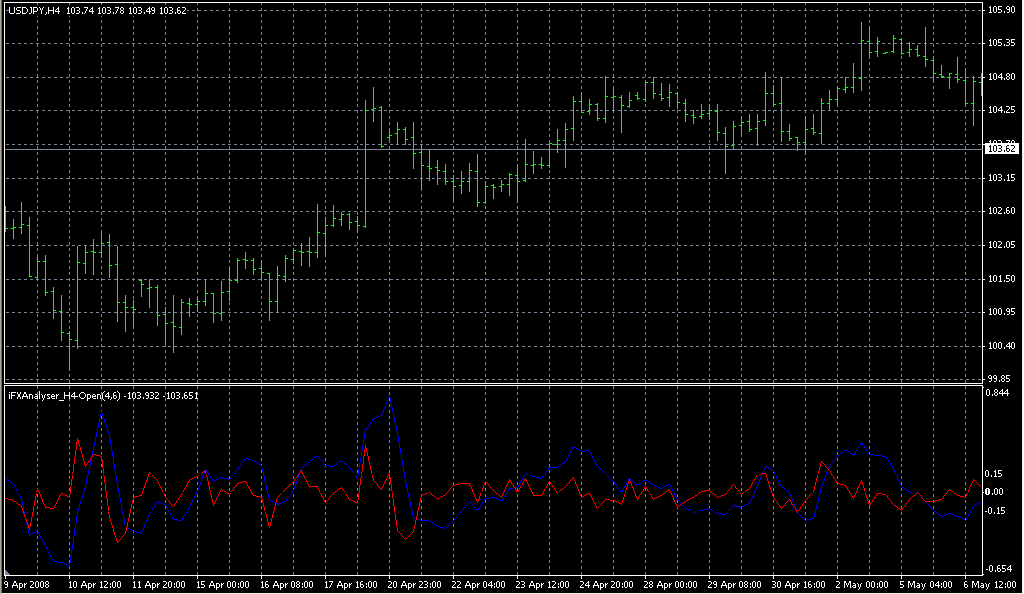Screen dimensions: 1024x594
Task: Click the divider between chart and indicator window
Action: click(x=490, y=383)
